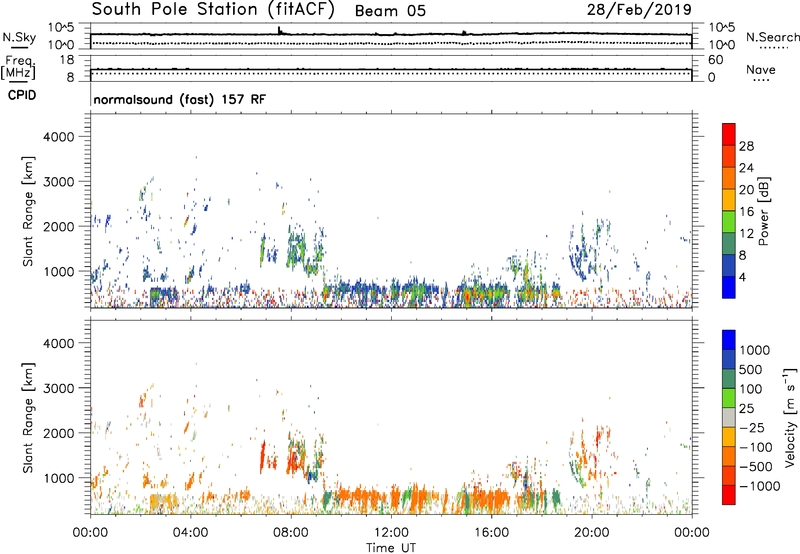The width and height of the screenshot is (800, 554).
Task: Click the "N.Sky" legend label
Action: (19, 37)
